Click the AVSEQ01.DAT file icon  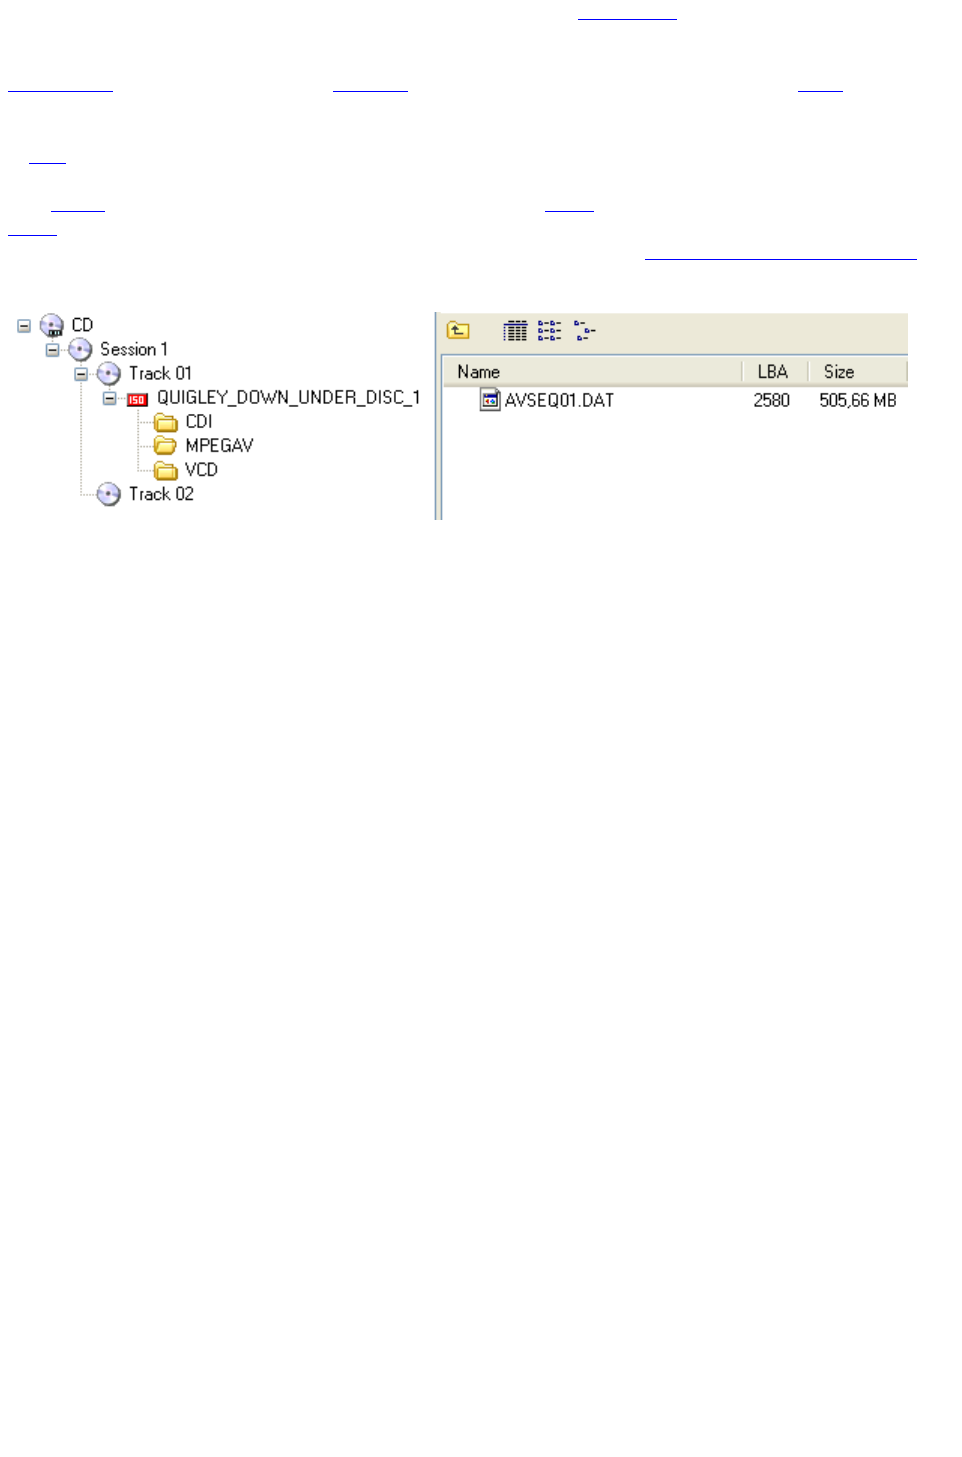click(490, 400)
